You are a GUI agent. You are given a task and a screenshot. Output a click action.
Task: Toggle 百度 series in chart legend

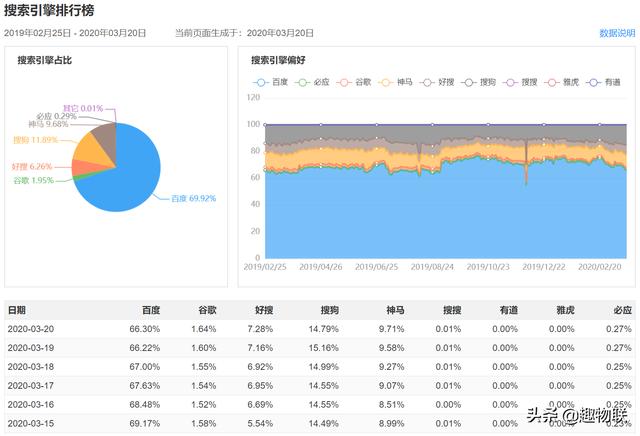270,82
